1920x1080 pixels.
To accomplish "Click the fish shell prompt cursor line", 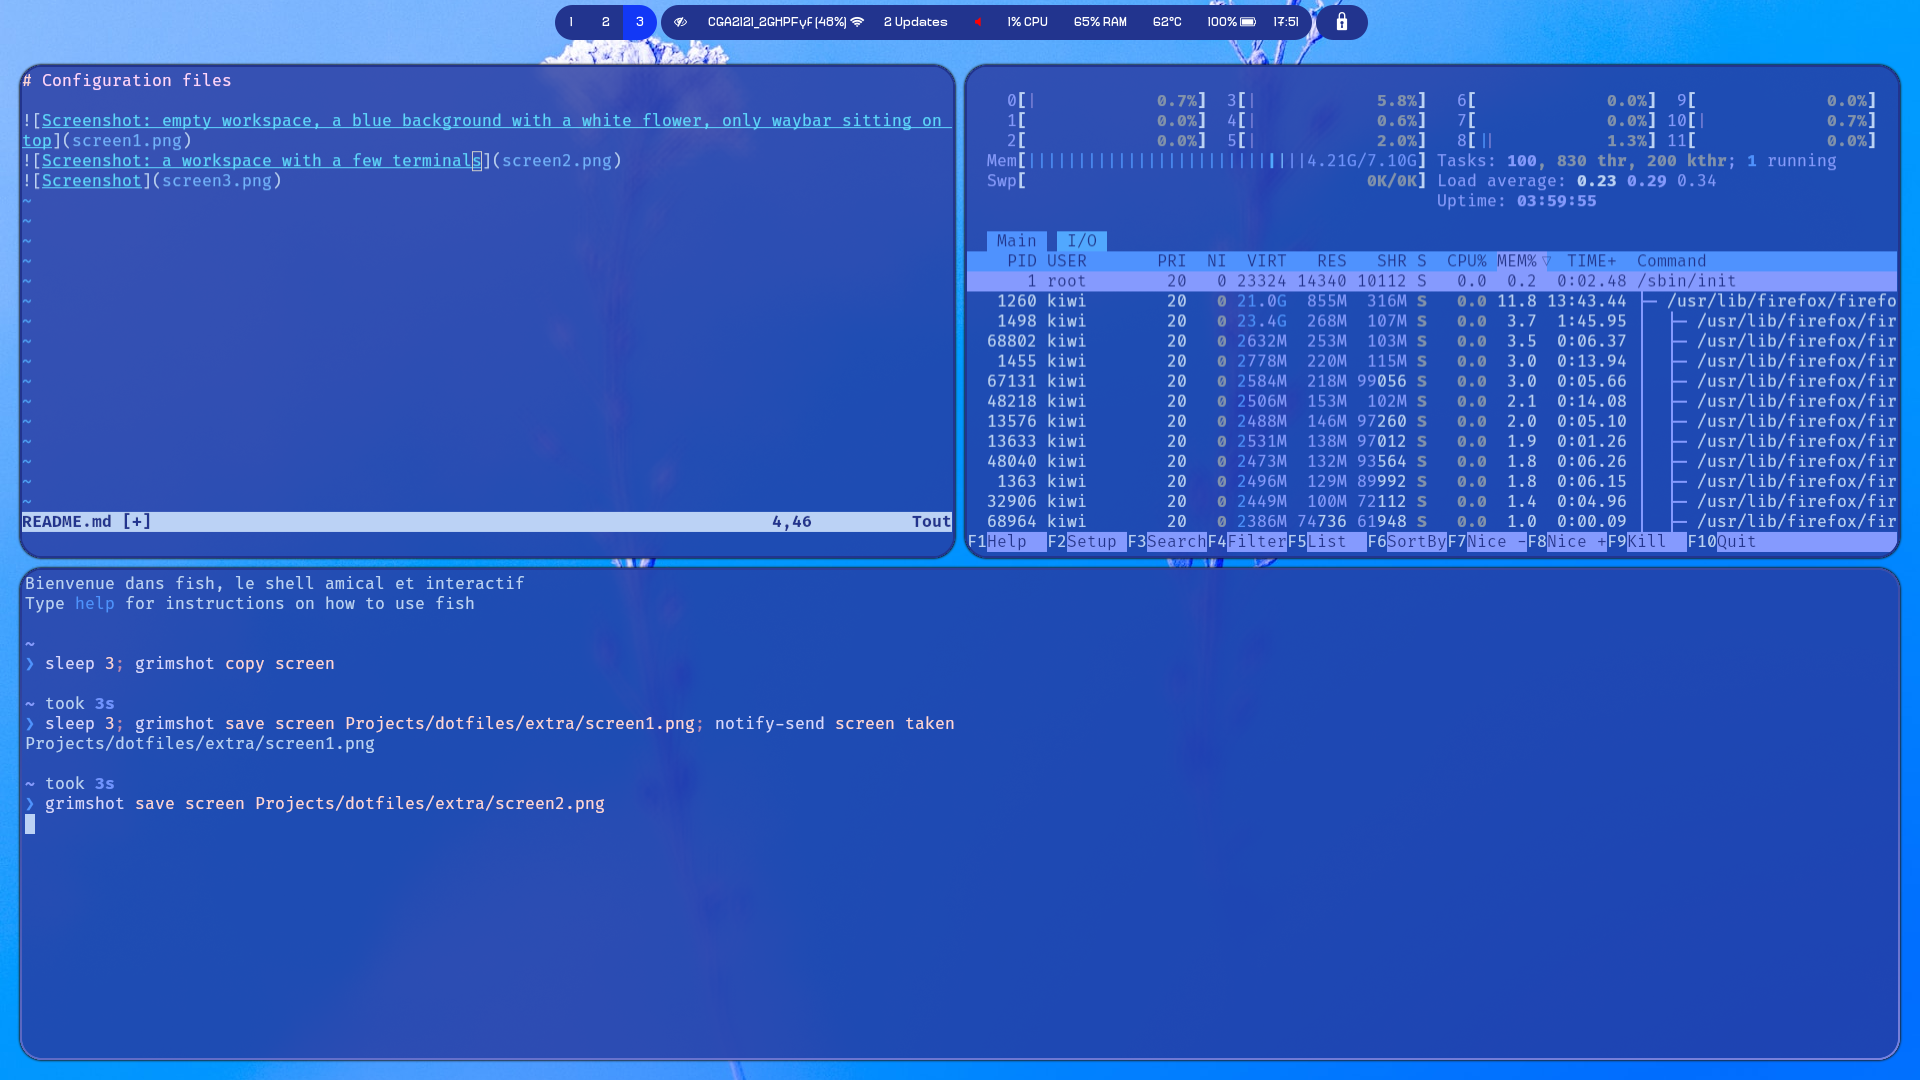I will point(30,824).
